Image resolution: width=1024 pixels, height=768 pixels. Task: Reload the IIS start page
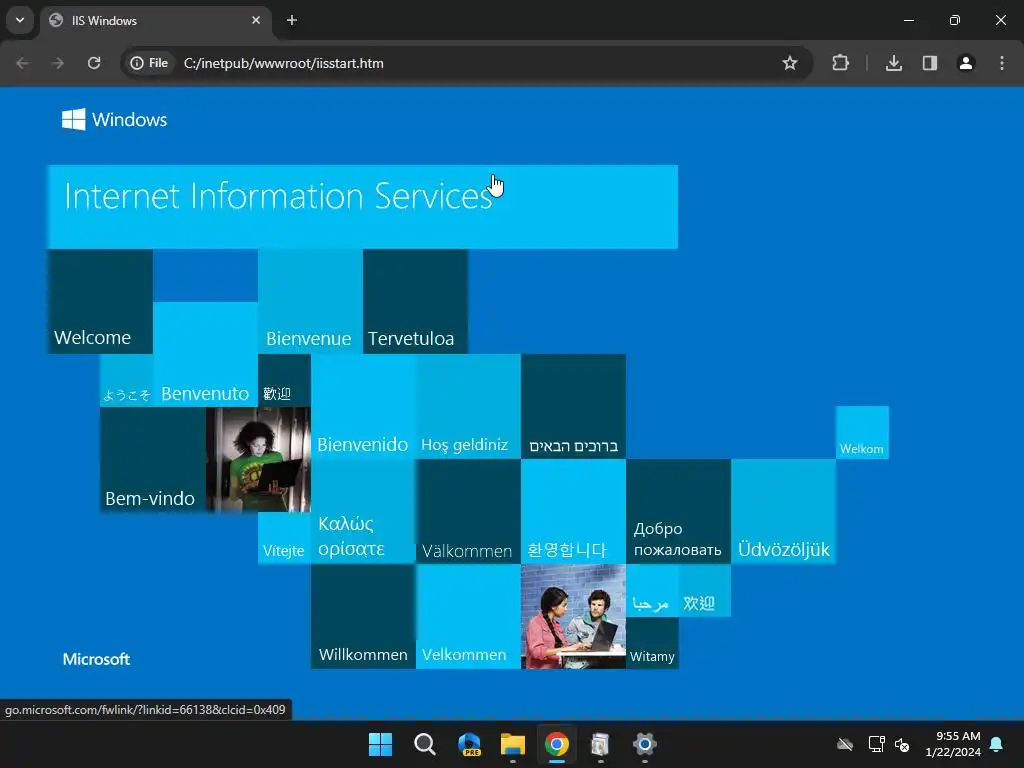(x=94, y=63)
